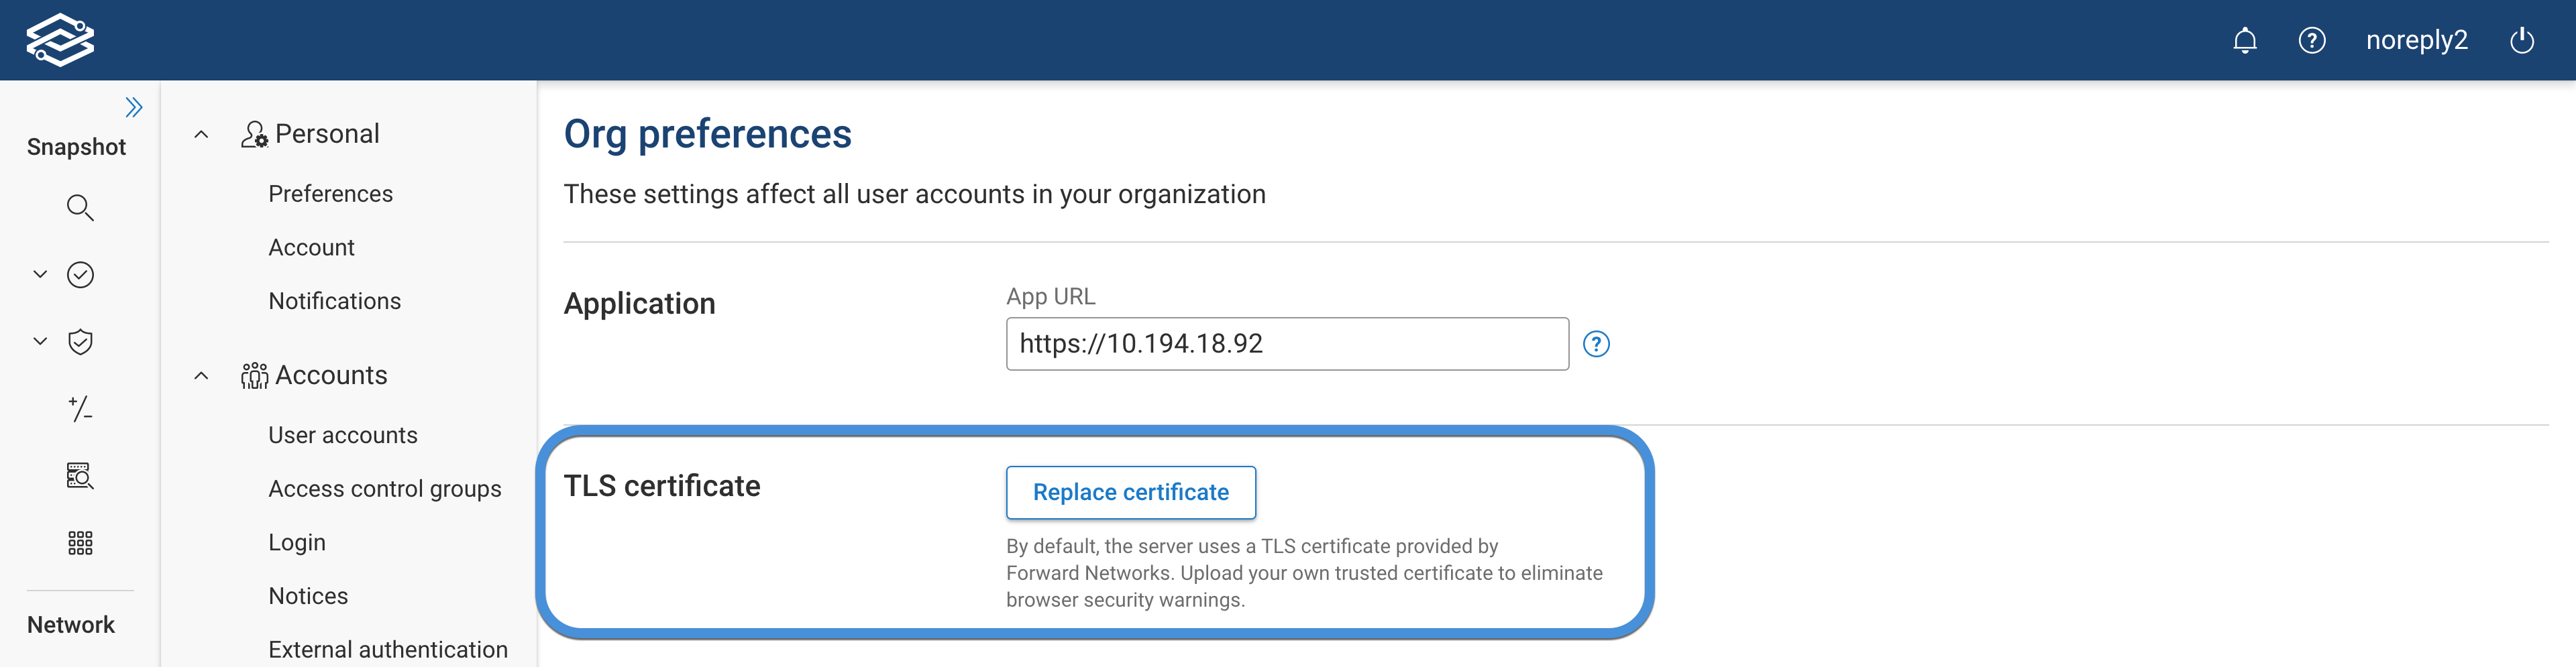2576x667 pixels.
Task: Select the security shield icon
Action: click(80, 341)
